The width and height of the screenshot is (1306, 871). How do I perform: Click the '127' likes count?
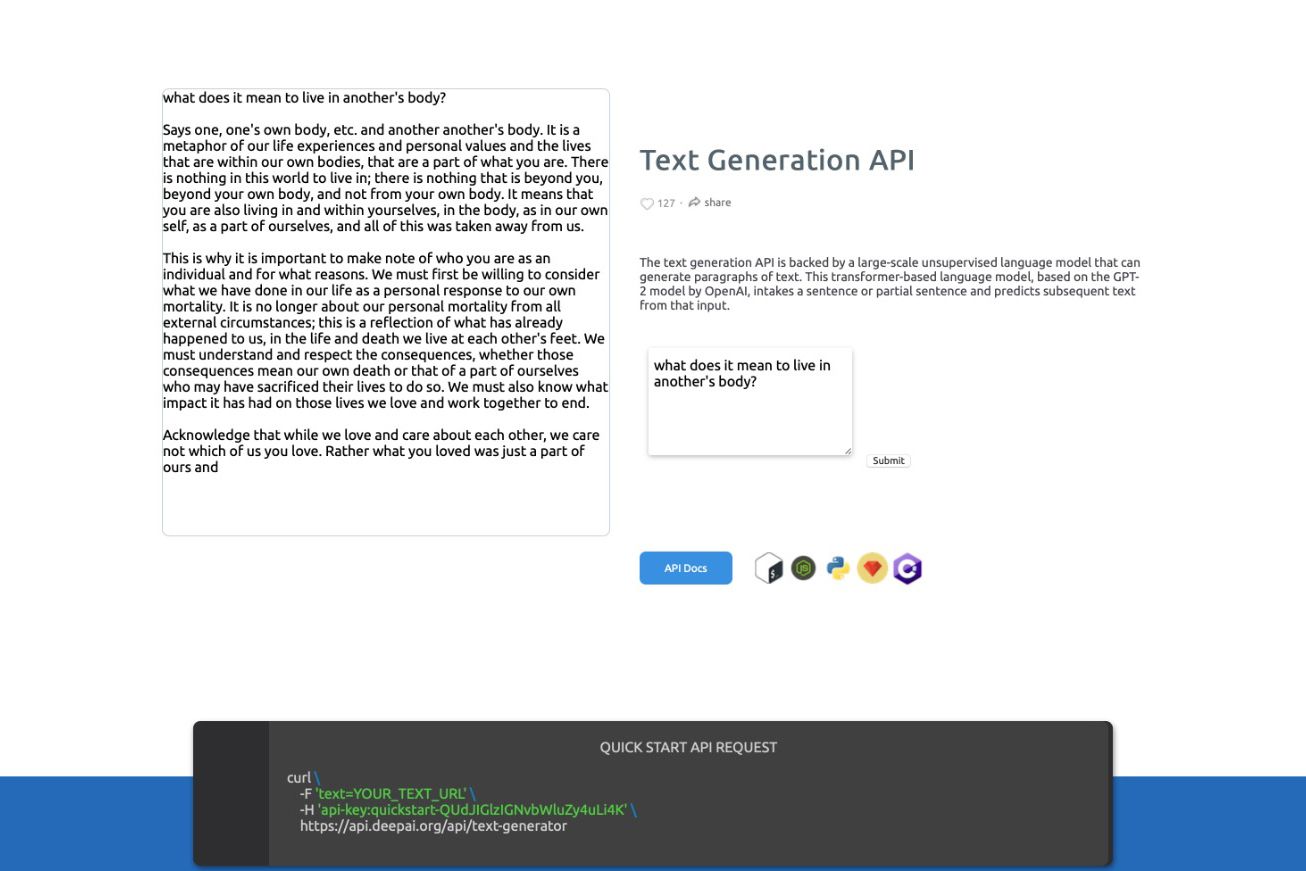click(666, 204)
